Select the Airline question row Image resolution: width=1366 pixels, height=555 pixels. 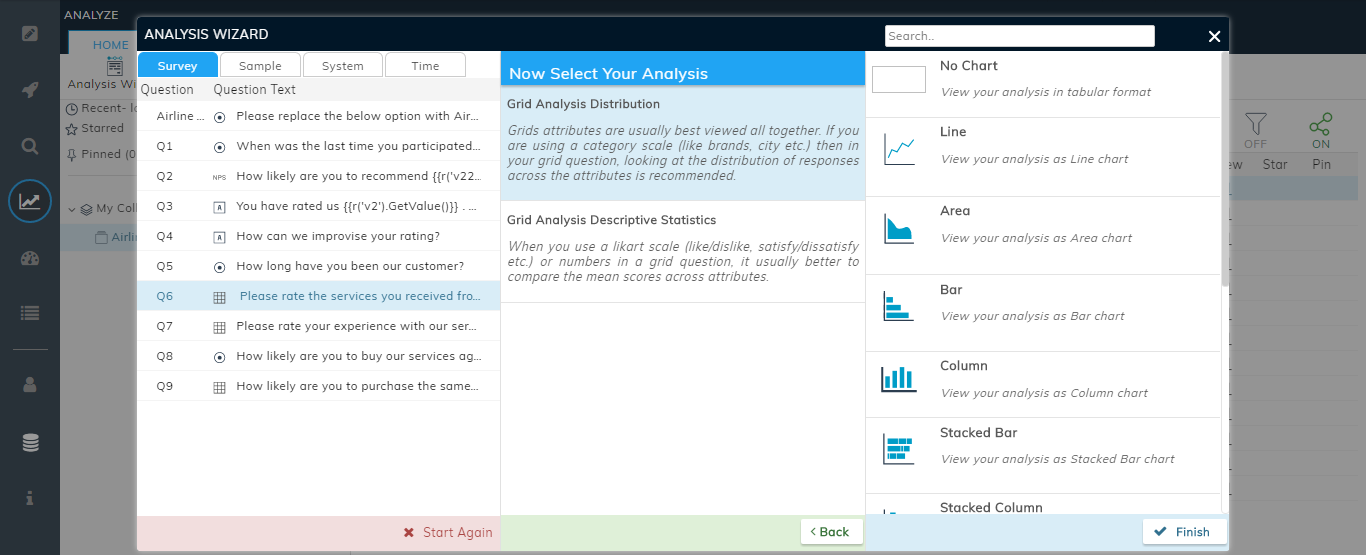318,116
